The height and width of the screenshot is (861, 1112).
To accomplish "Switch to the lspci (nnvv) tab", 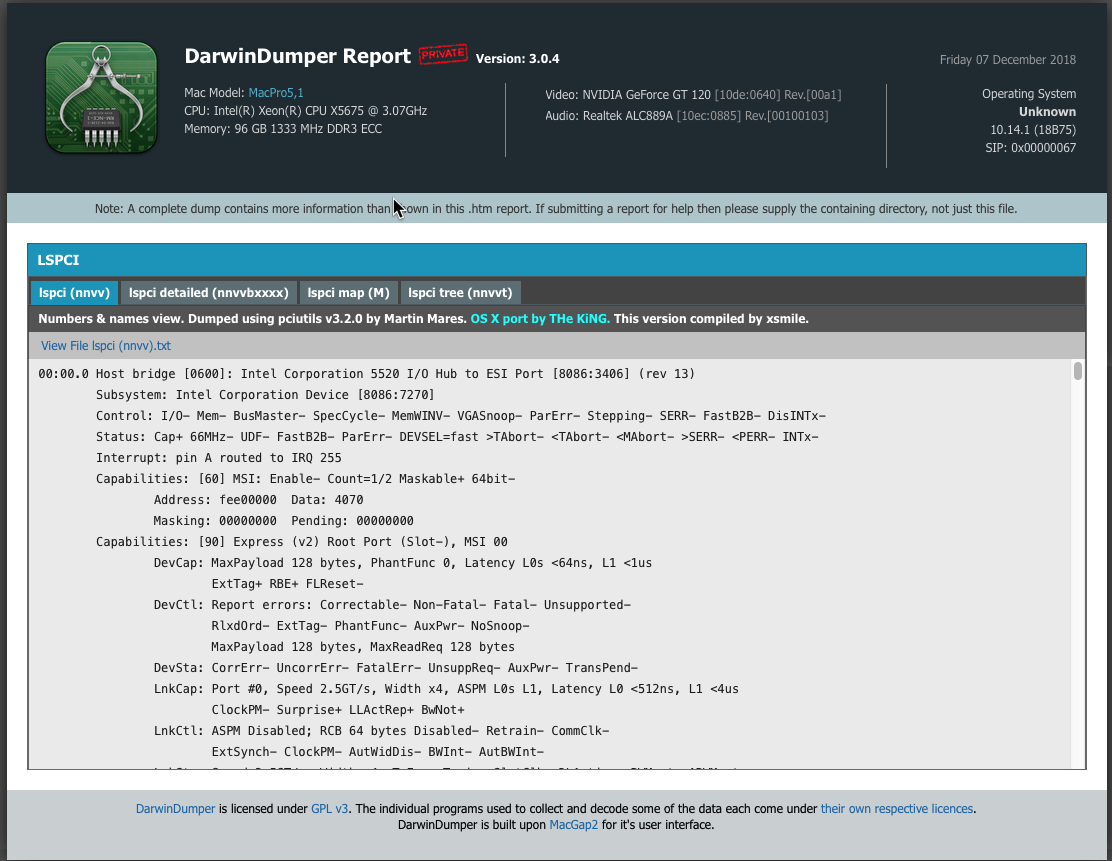I will coord(74,292).
